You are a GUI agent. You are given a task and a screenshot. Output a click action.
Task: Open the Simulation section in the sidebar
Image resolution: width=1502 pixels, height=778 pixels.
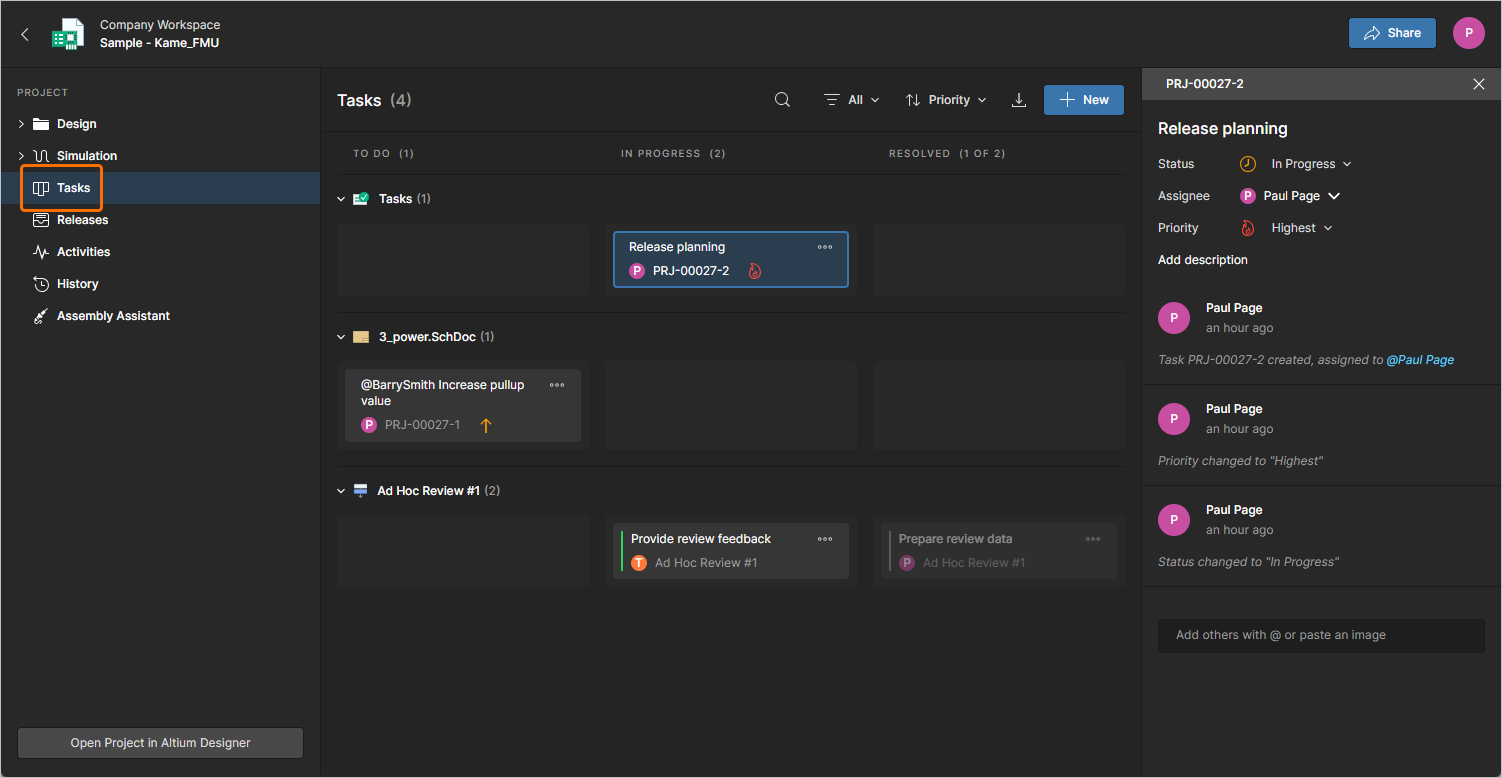point(85,155)
